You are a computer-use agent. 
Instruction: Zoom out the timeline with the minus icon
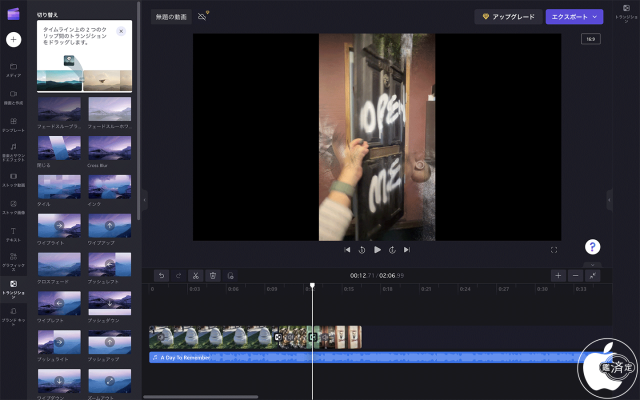click(x=575, y=275)
